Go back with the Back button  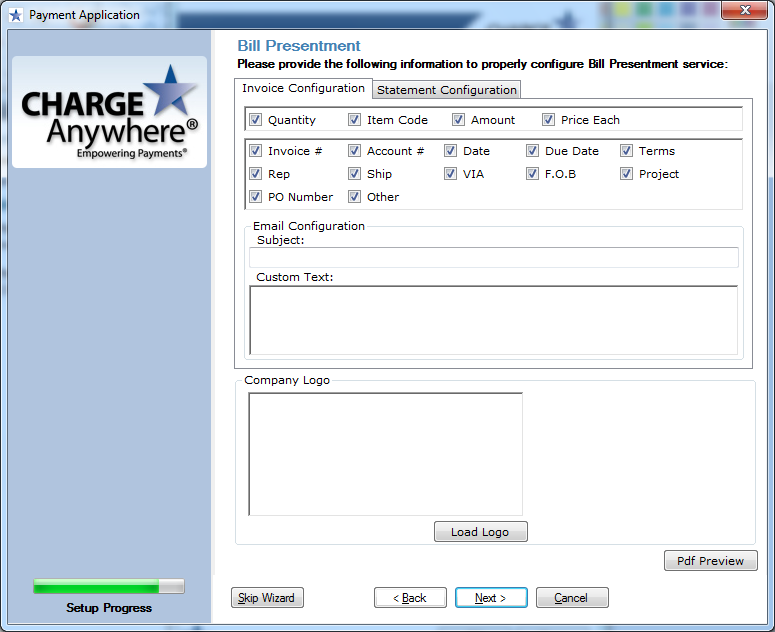(410, 598)
